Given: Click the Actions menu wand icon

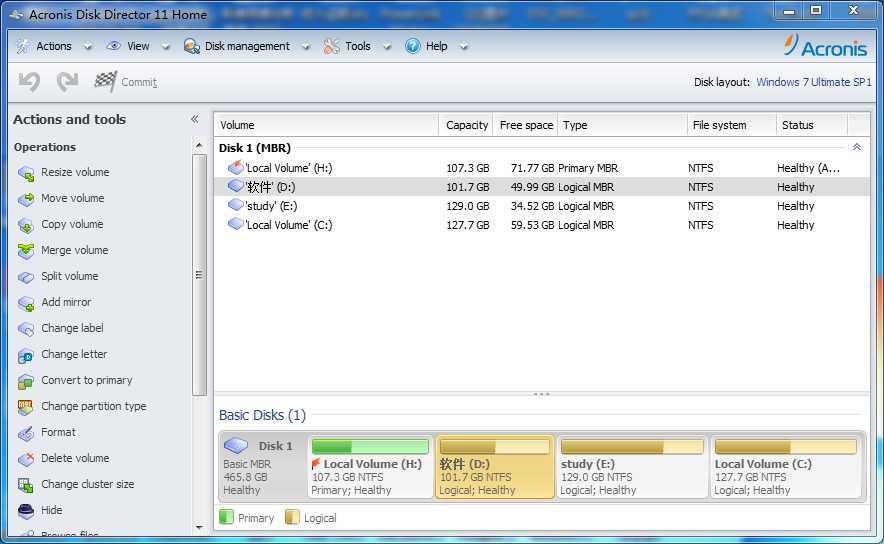Looking at the screenshot, I should click(24, 46).
